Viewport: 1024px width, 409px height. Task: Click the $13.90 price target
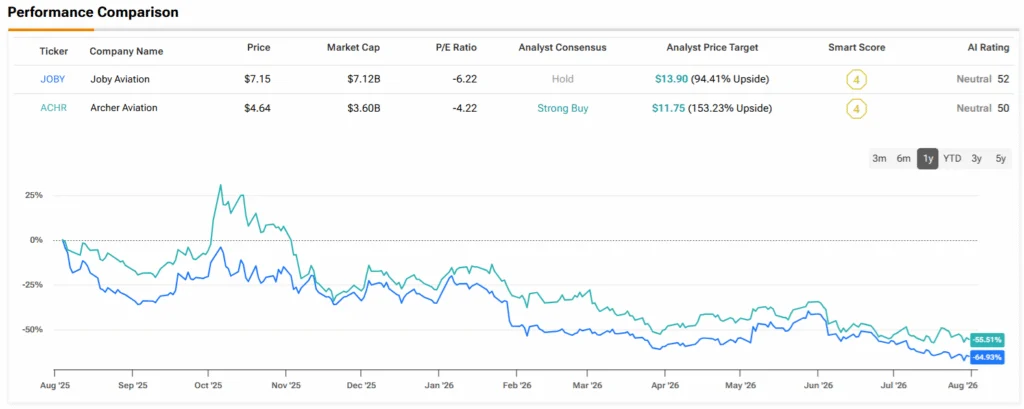(x=671, y=79)
